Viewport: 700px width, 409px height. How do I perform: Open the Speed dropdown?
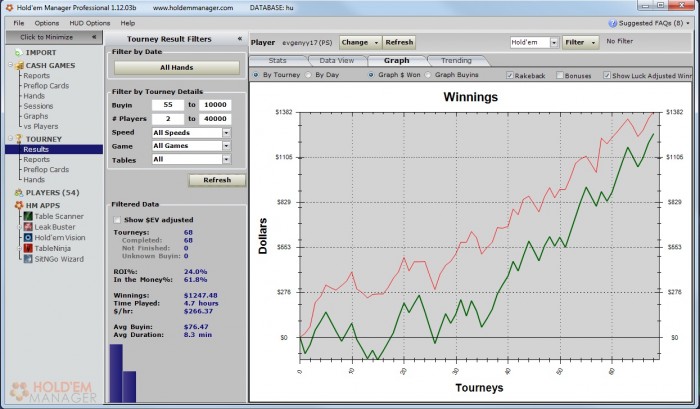tap(226, 133)
